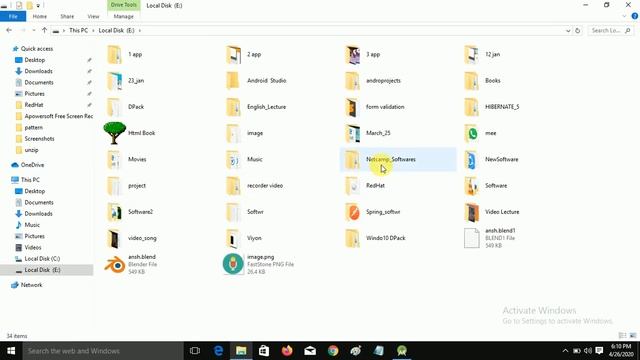Open the Windows Start menu
Image resolution: width=640 pixels, height=360 pixels.
(x=11, y=351)
